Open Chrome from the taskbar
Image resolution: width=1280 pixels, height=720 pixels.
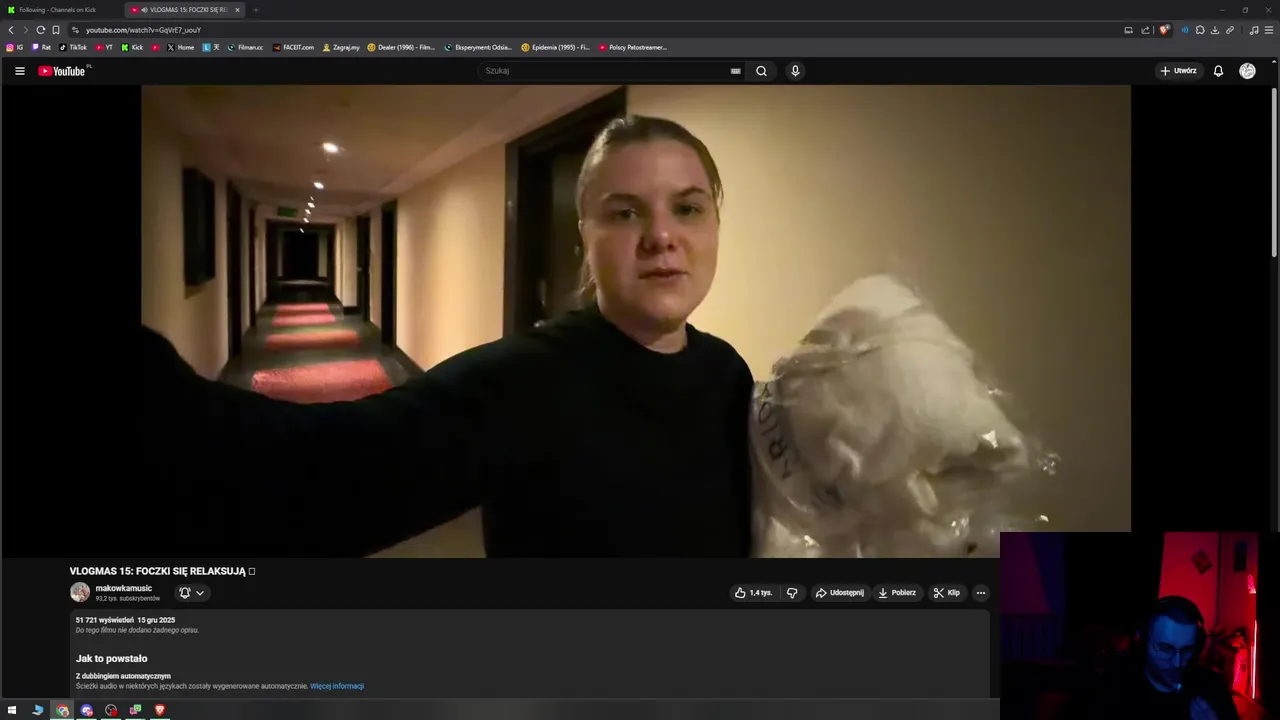(62, 710)
